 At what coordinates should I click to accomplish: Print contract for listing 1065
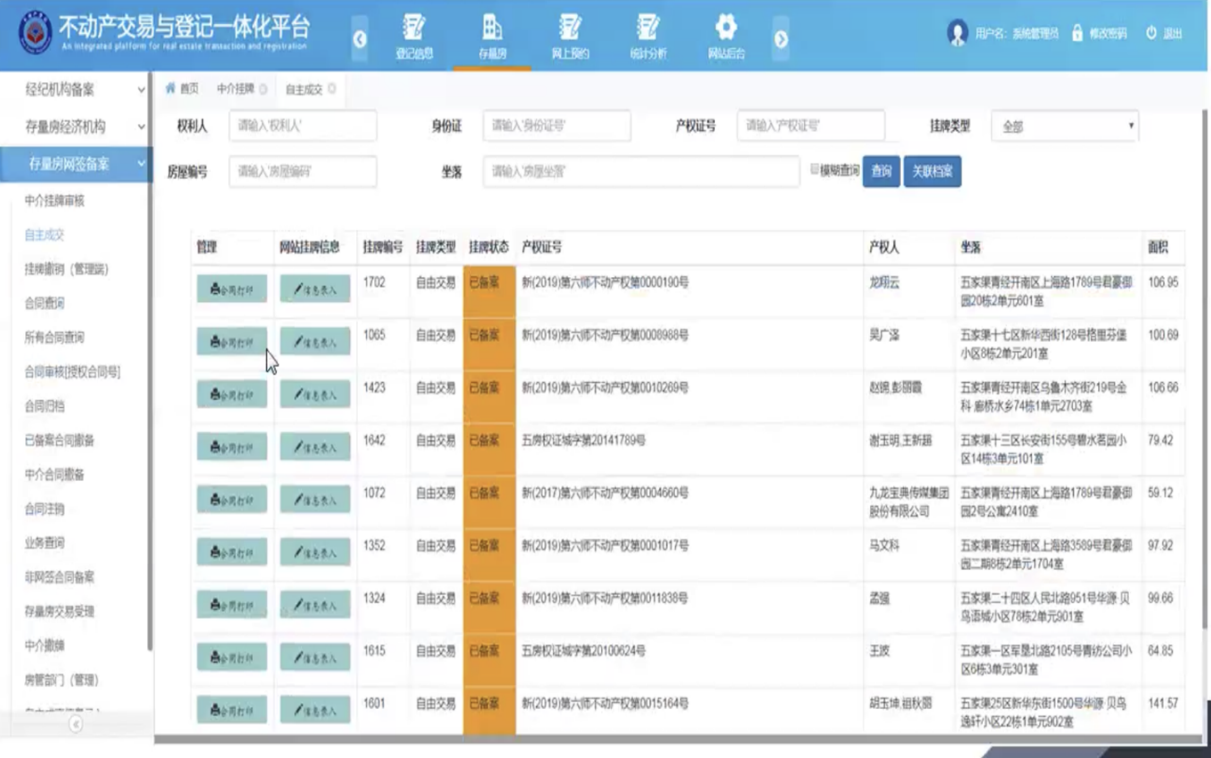[x=232, y=342]
